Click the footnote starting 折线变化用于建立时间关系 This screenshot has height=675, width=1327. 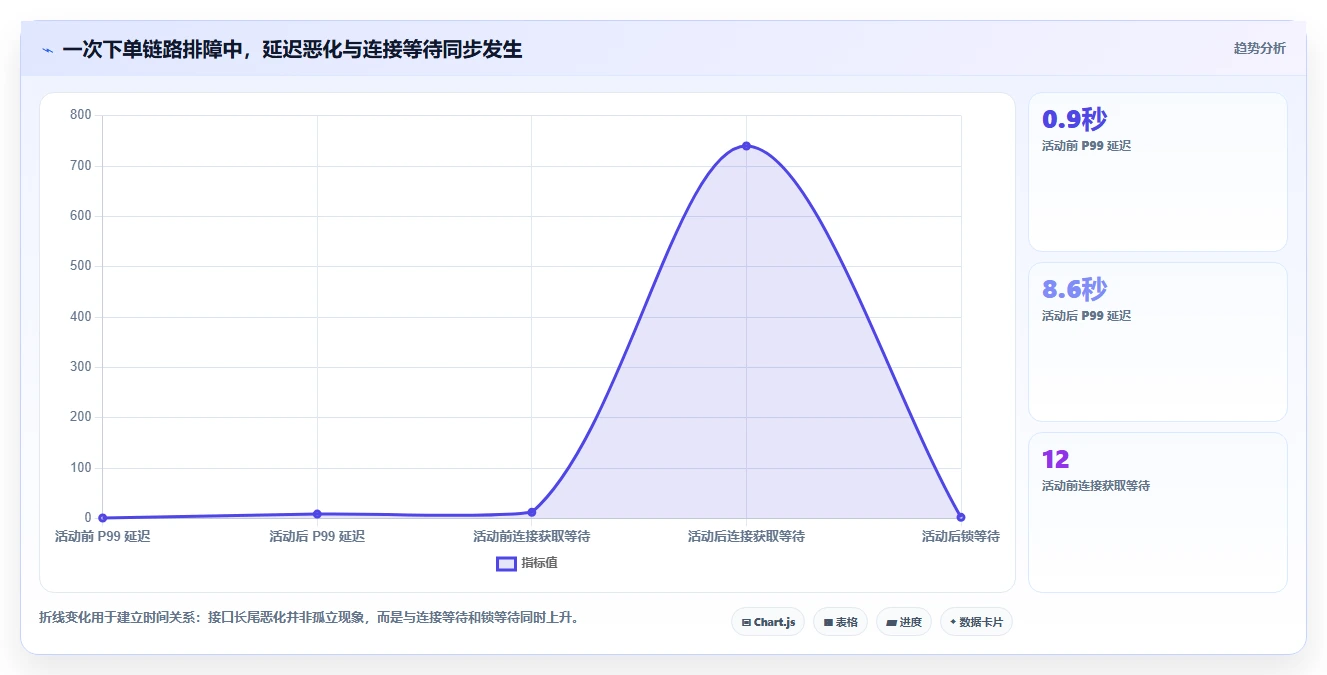(309, 618)
